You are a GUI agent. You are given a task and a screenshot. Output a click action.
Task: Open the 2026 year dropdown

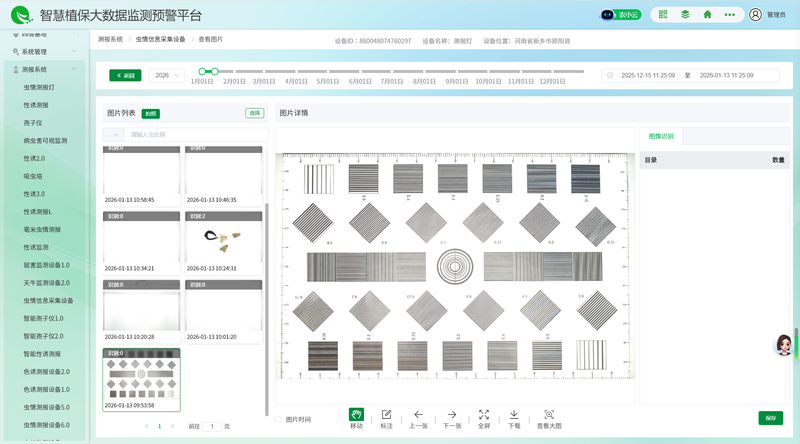click(x=167, y=75)
